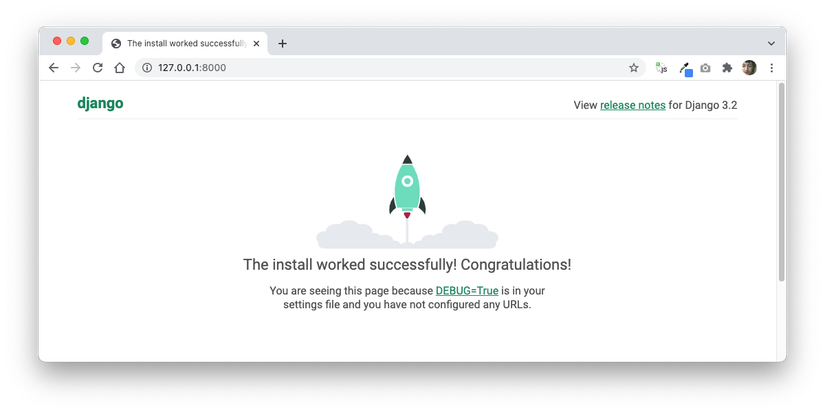Follow the 'release notes' link
This screenshot has height=413, width=825.
(x=632, y=105)
